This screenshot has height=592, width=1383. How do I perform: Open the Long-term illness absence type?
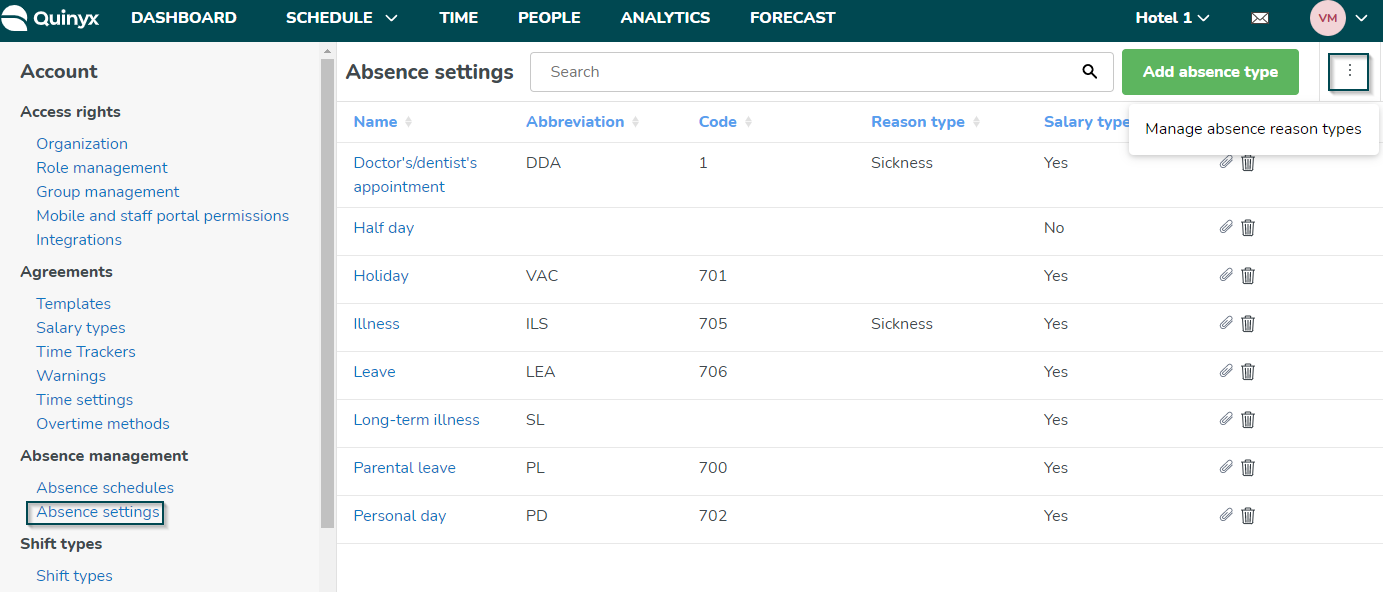coord(417,420)
